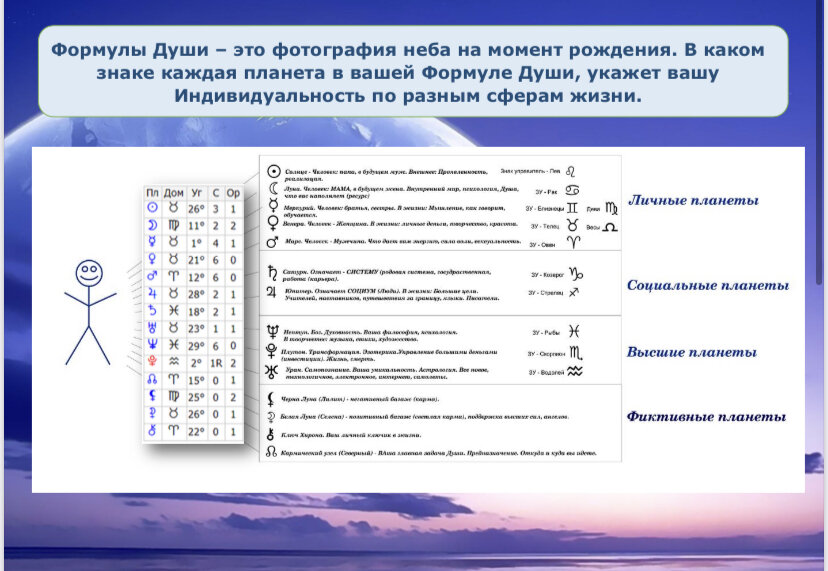Click the Pluto symbol in the legend panel
Image resolution: width=828 pixels, height=571 pixels.
(271, 351)
